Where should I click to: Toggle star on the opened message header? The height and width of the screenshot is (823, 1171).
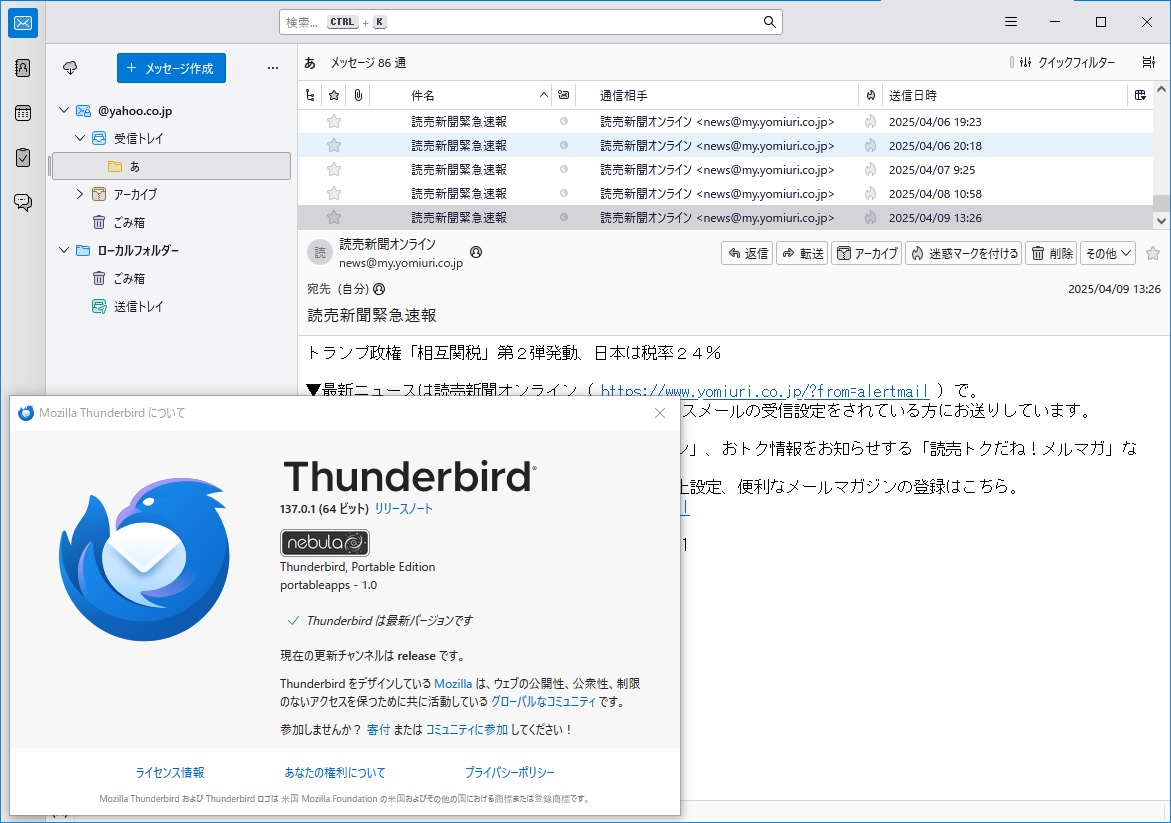pos(1152,253)
